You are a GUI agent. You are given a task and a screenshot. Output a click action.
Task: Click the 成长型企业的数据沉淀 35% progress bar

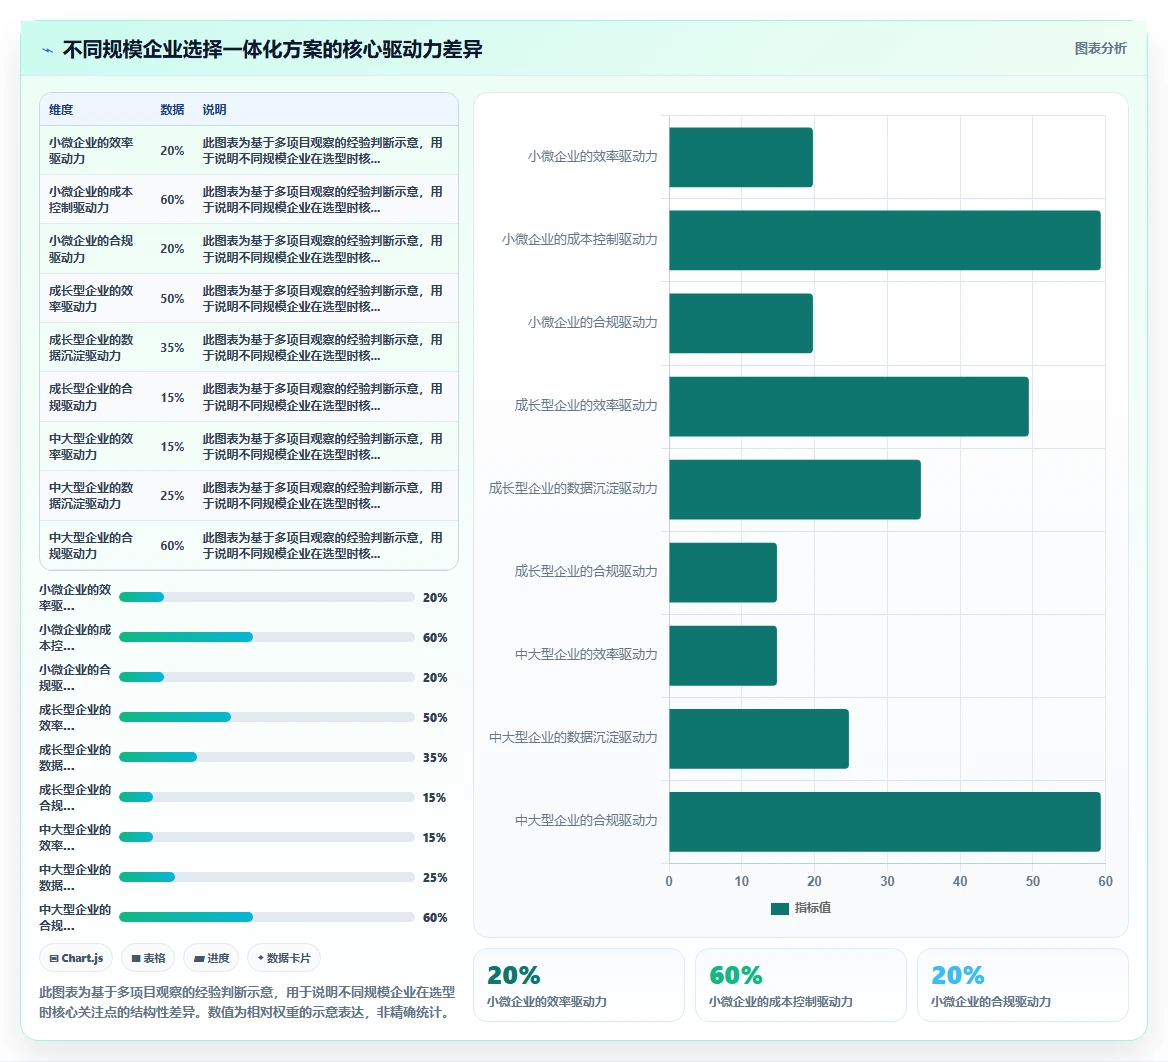pos(267,757)
